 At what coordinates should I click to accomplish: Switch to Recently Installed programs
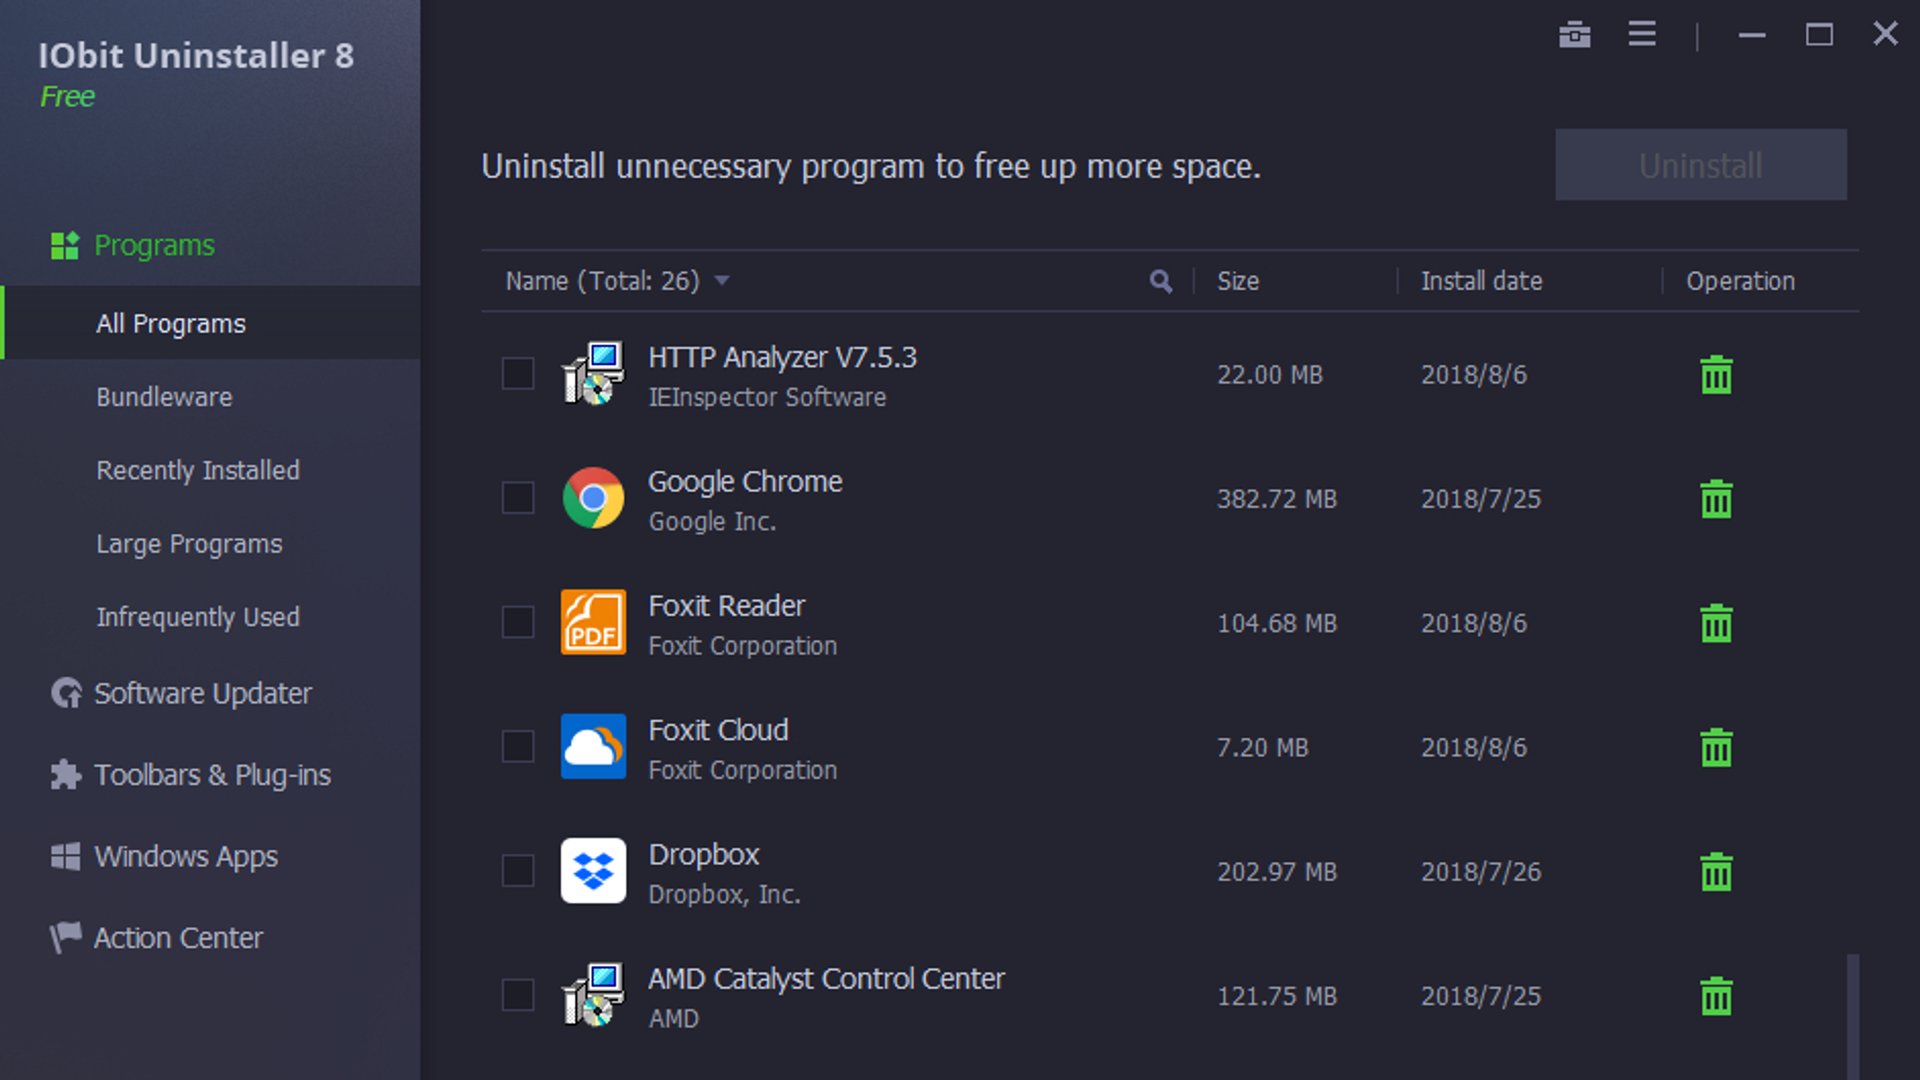coord(198,470)
